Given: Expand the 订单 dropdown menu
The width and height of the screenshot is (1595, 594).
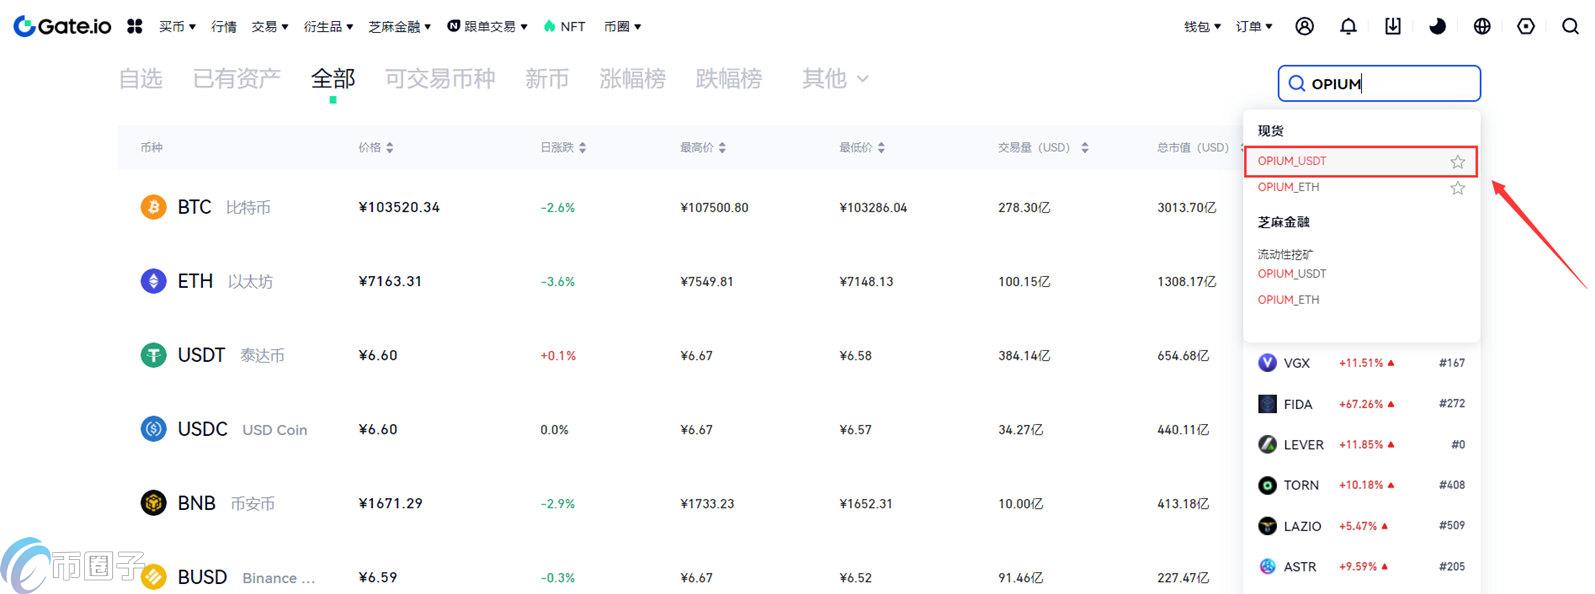Looking at the screenshot, I should click(x=1254, y=26).
